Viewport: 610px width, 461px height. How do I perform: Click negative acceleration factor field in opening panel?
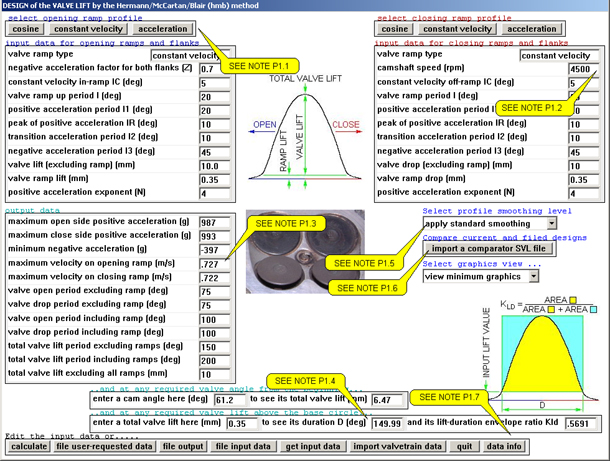[x=214, y=69]
